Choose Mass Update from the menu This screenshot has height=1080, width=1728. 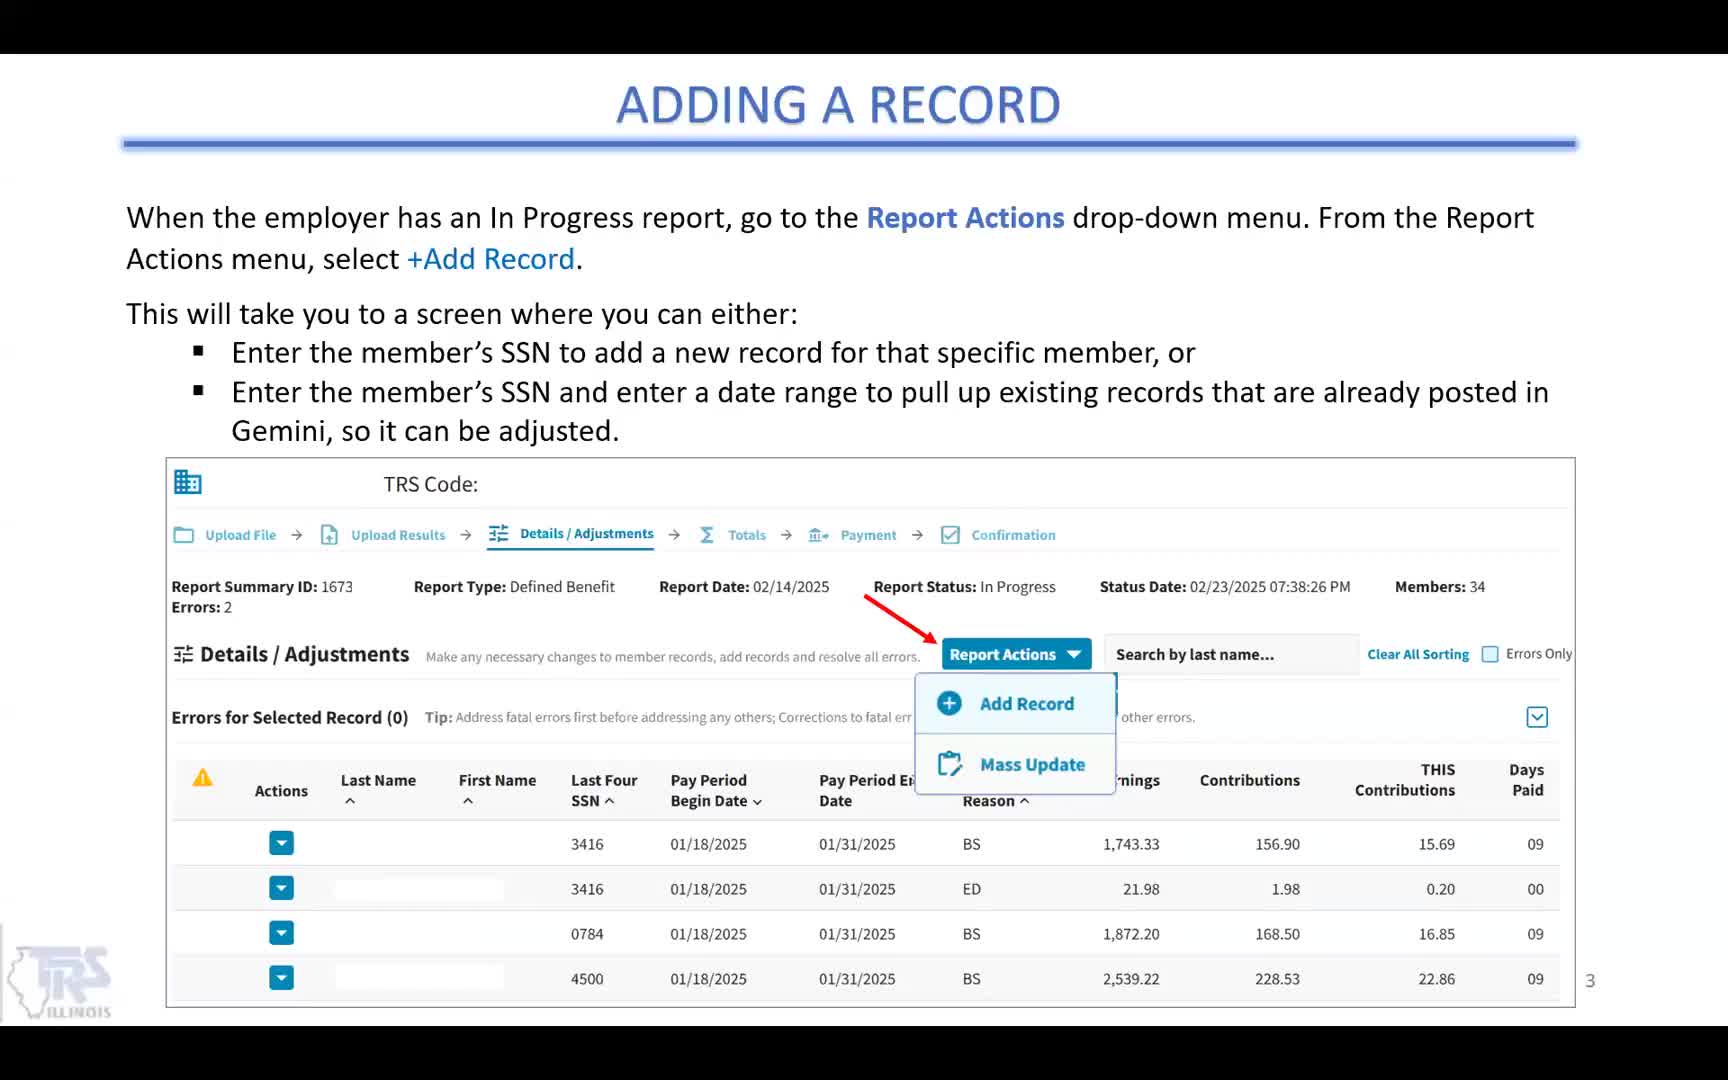pyautogui.click(x=1015, y=764)
